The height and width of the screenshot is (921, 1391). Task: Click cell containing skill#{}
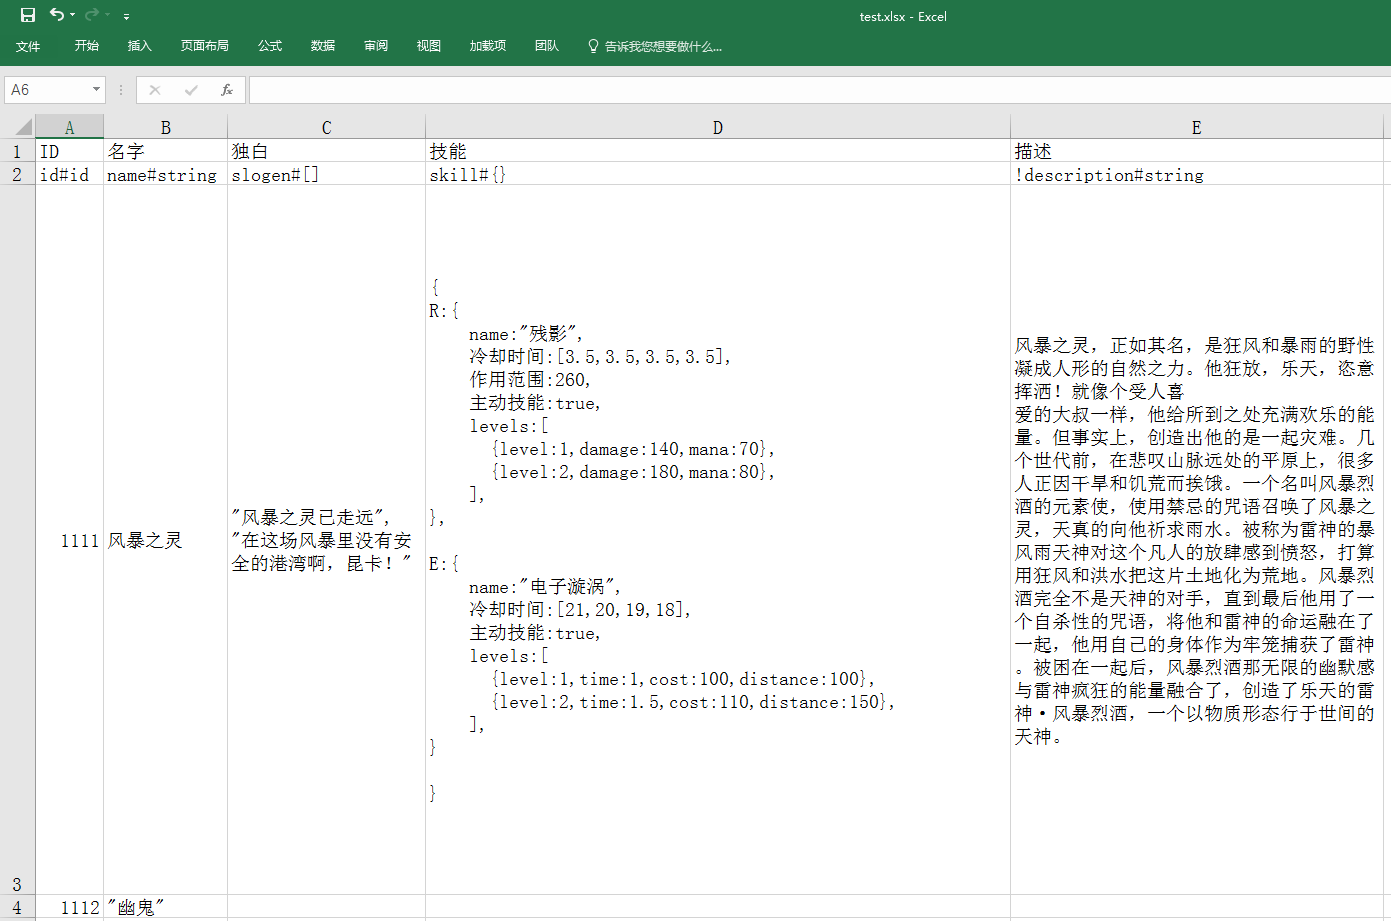pos(718,174)
